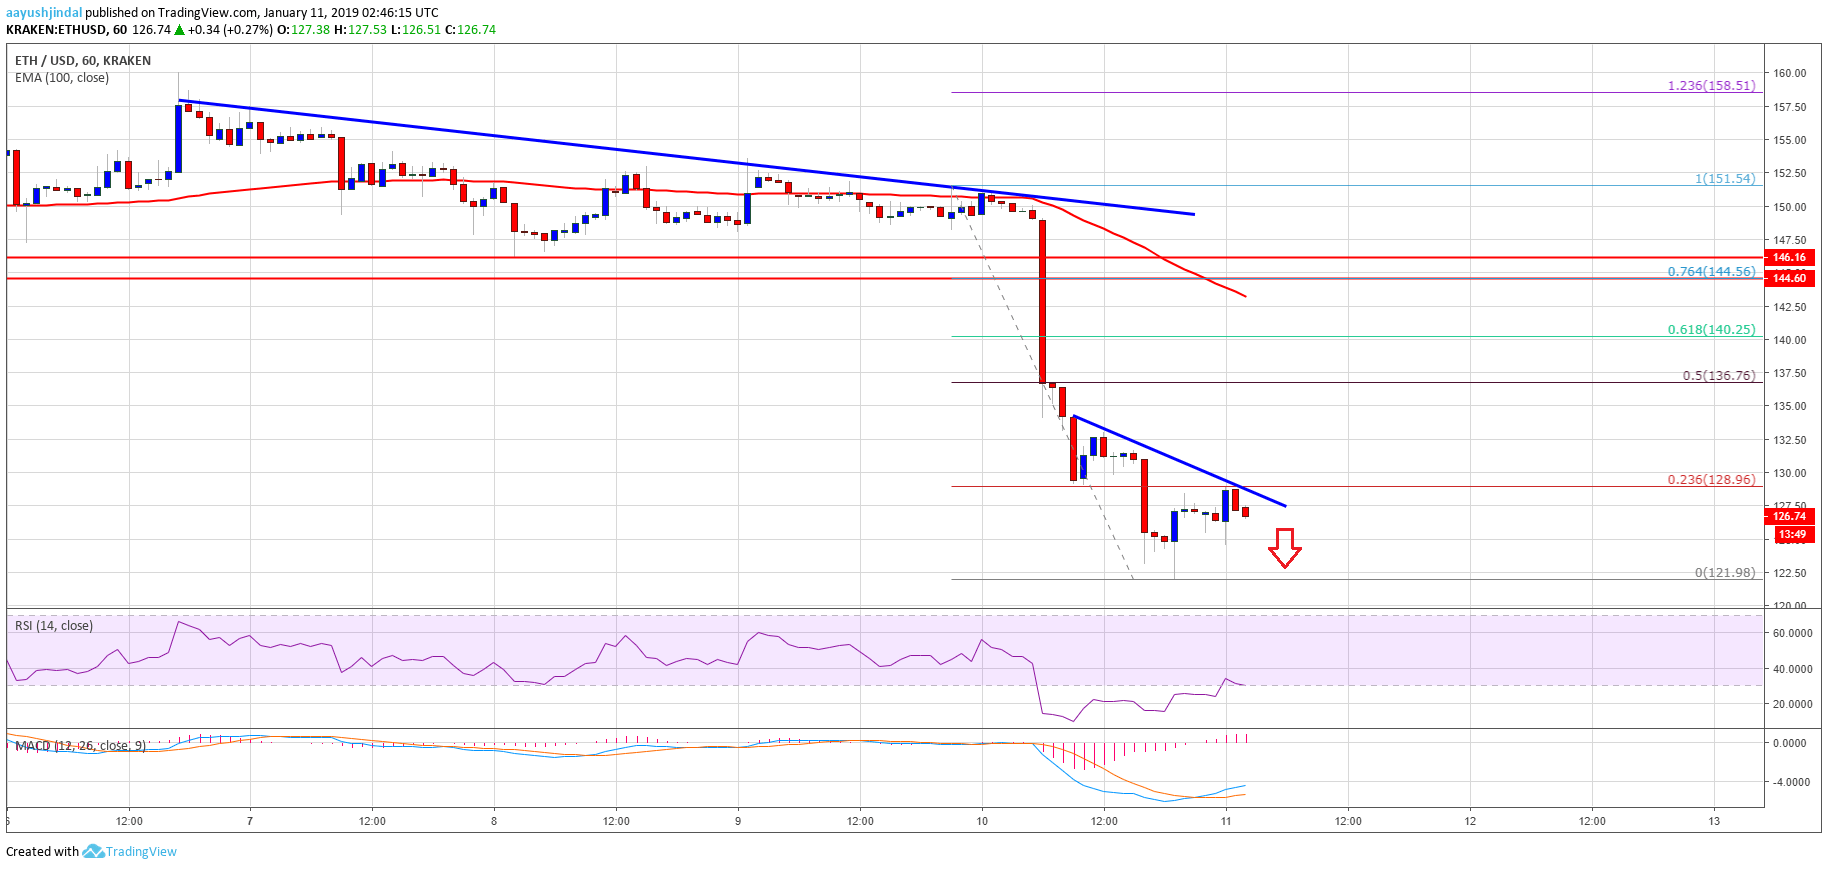Select the EMA (100, close) indicator label
This screenshot has height=869, width=1828.
coord(62,78)
